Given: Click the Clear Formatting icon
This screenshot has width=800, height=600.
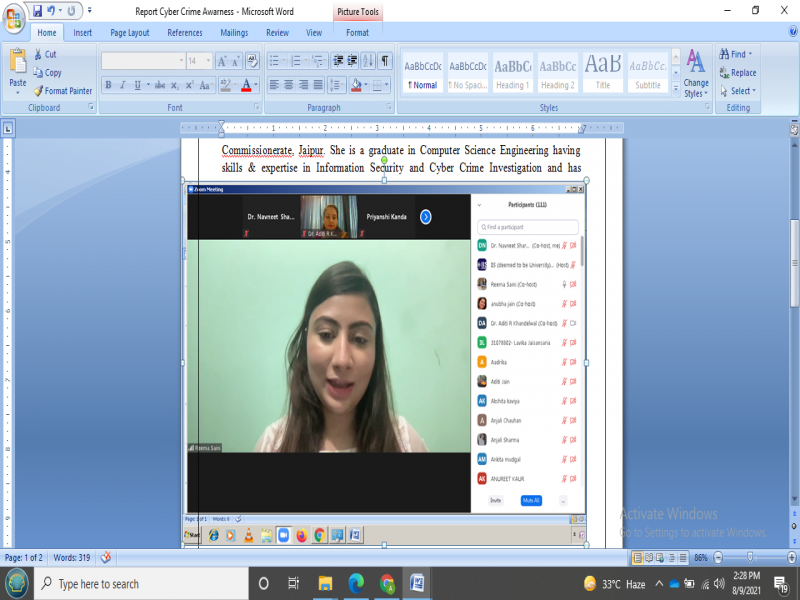Looking at the screenshot, I should 252,61.
